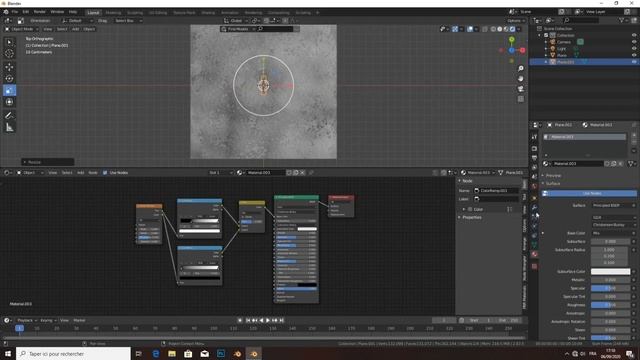Viewport: 640px width, 360px height.
Task: Expand the Camera tree item in outliner
Action: tap(546, 42)
